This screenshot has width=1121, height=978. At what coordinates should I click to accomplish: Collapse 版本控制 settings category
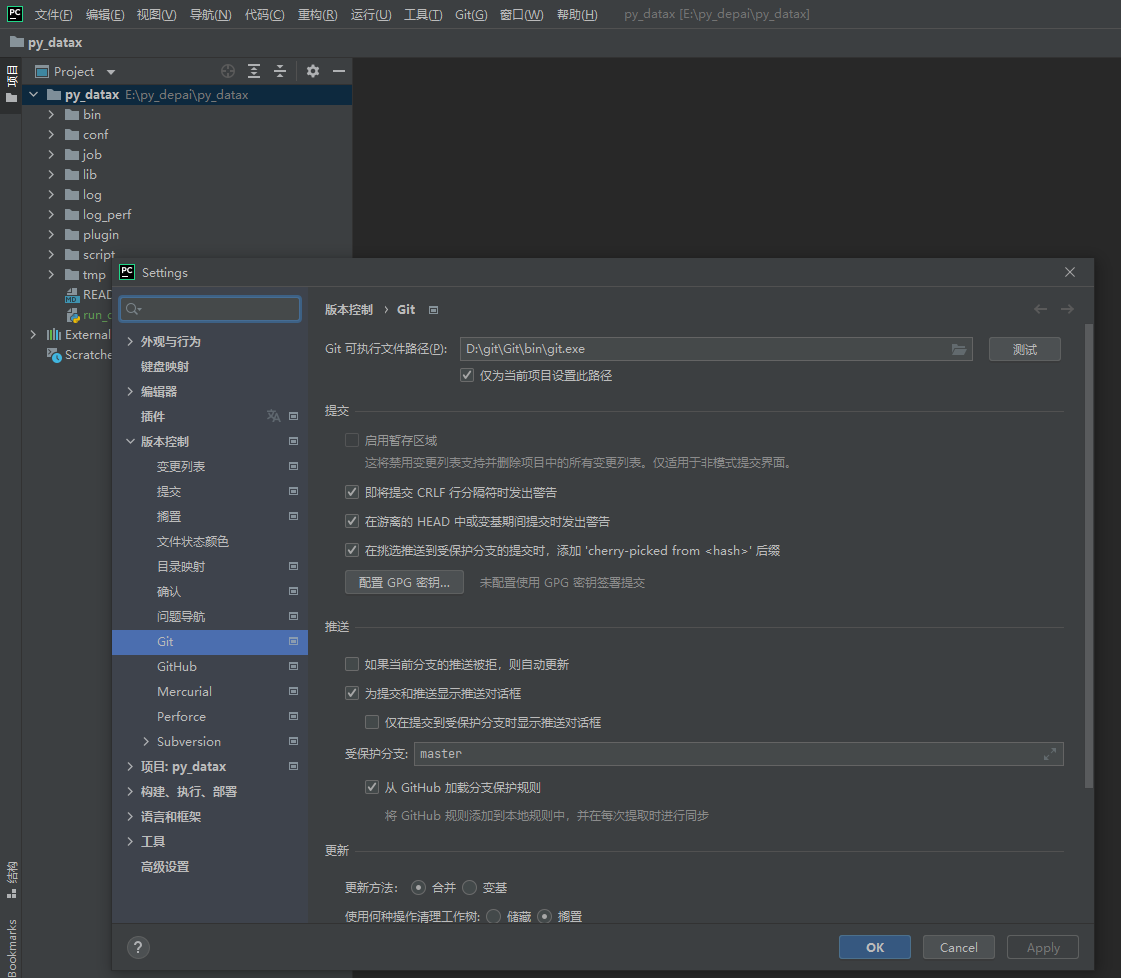click(130, 442)
